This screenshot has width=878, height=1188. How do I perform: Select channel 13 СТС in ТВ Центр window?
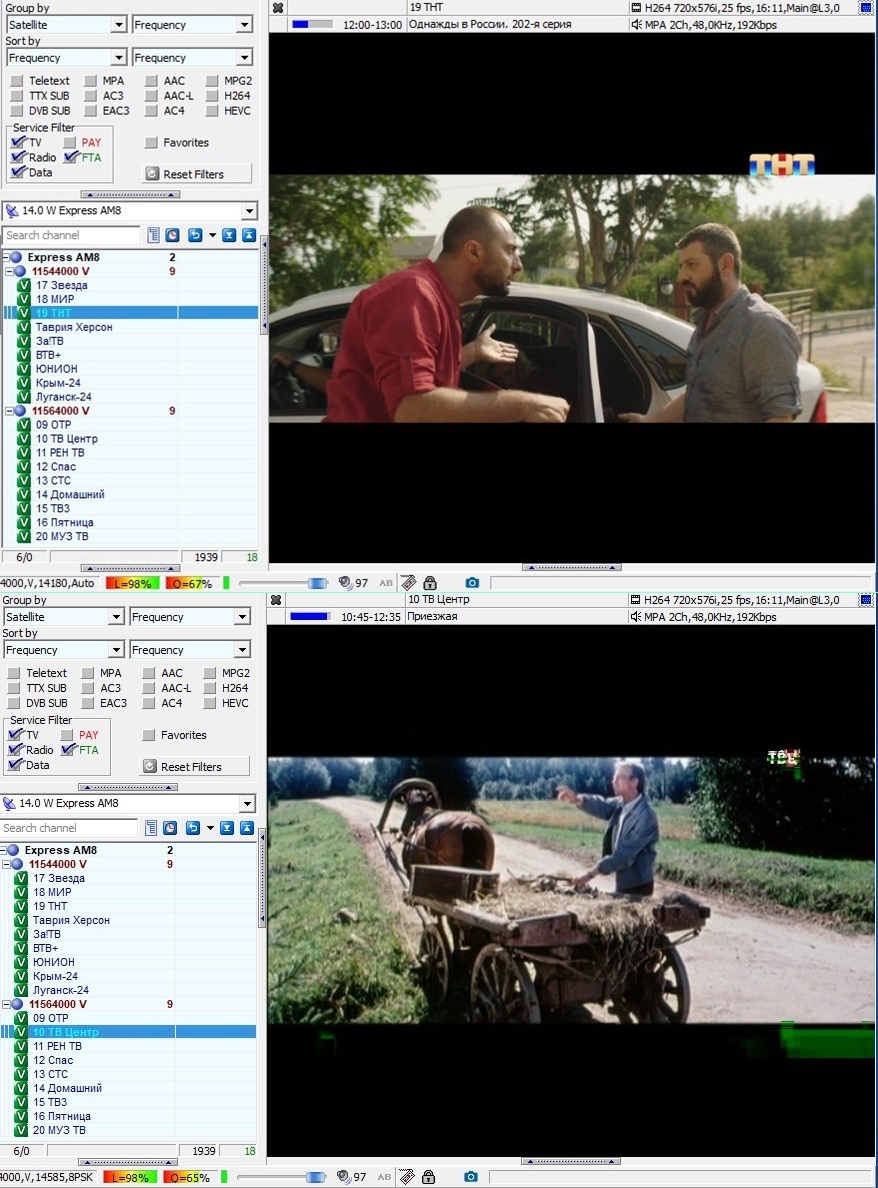click(x=50, y=1074)
